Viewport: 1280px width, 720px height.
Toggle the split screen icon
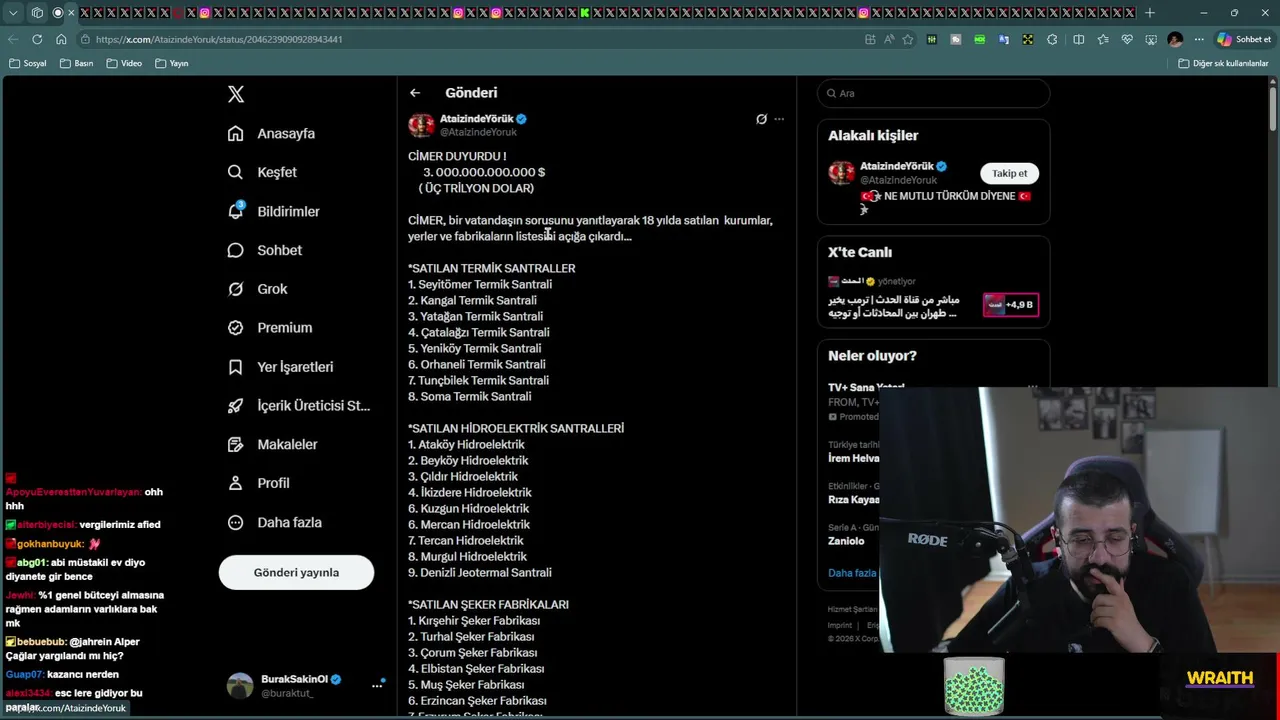point(1078,39)
